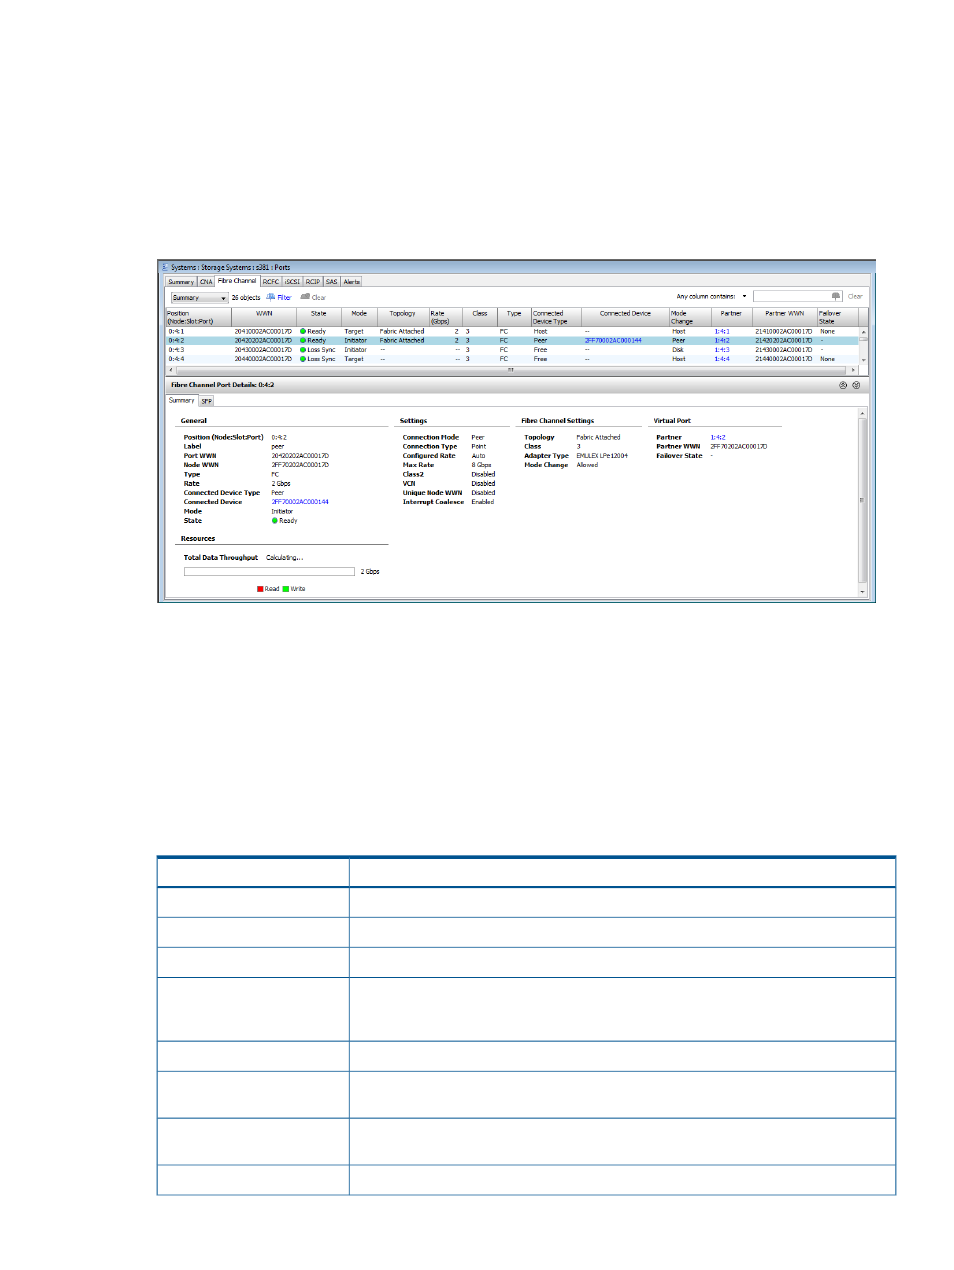954x1270 pixels.
Task: Click the Systems icon in the title bar
Action: coord(165,267)
